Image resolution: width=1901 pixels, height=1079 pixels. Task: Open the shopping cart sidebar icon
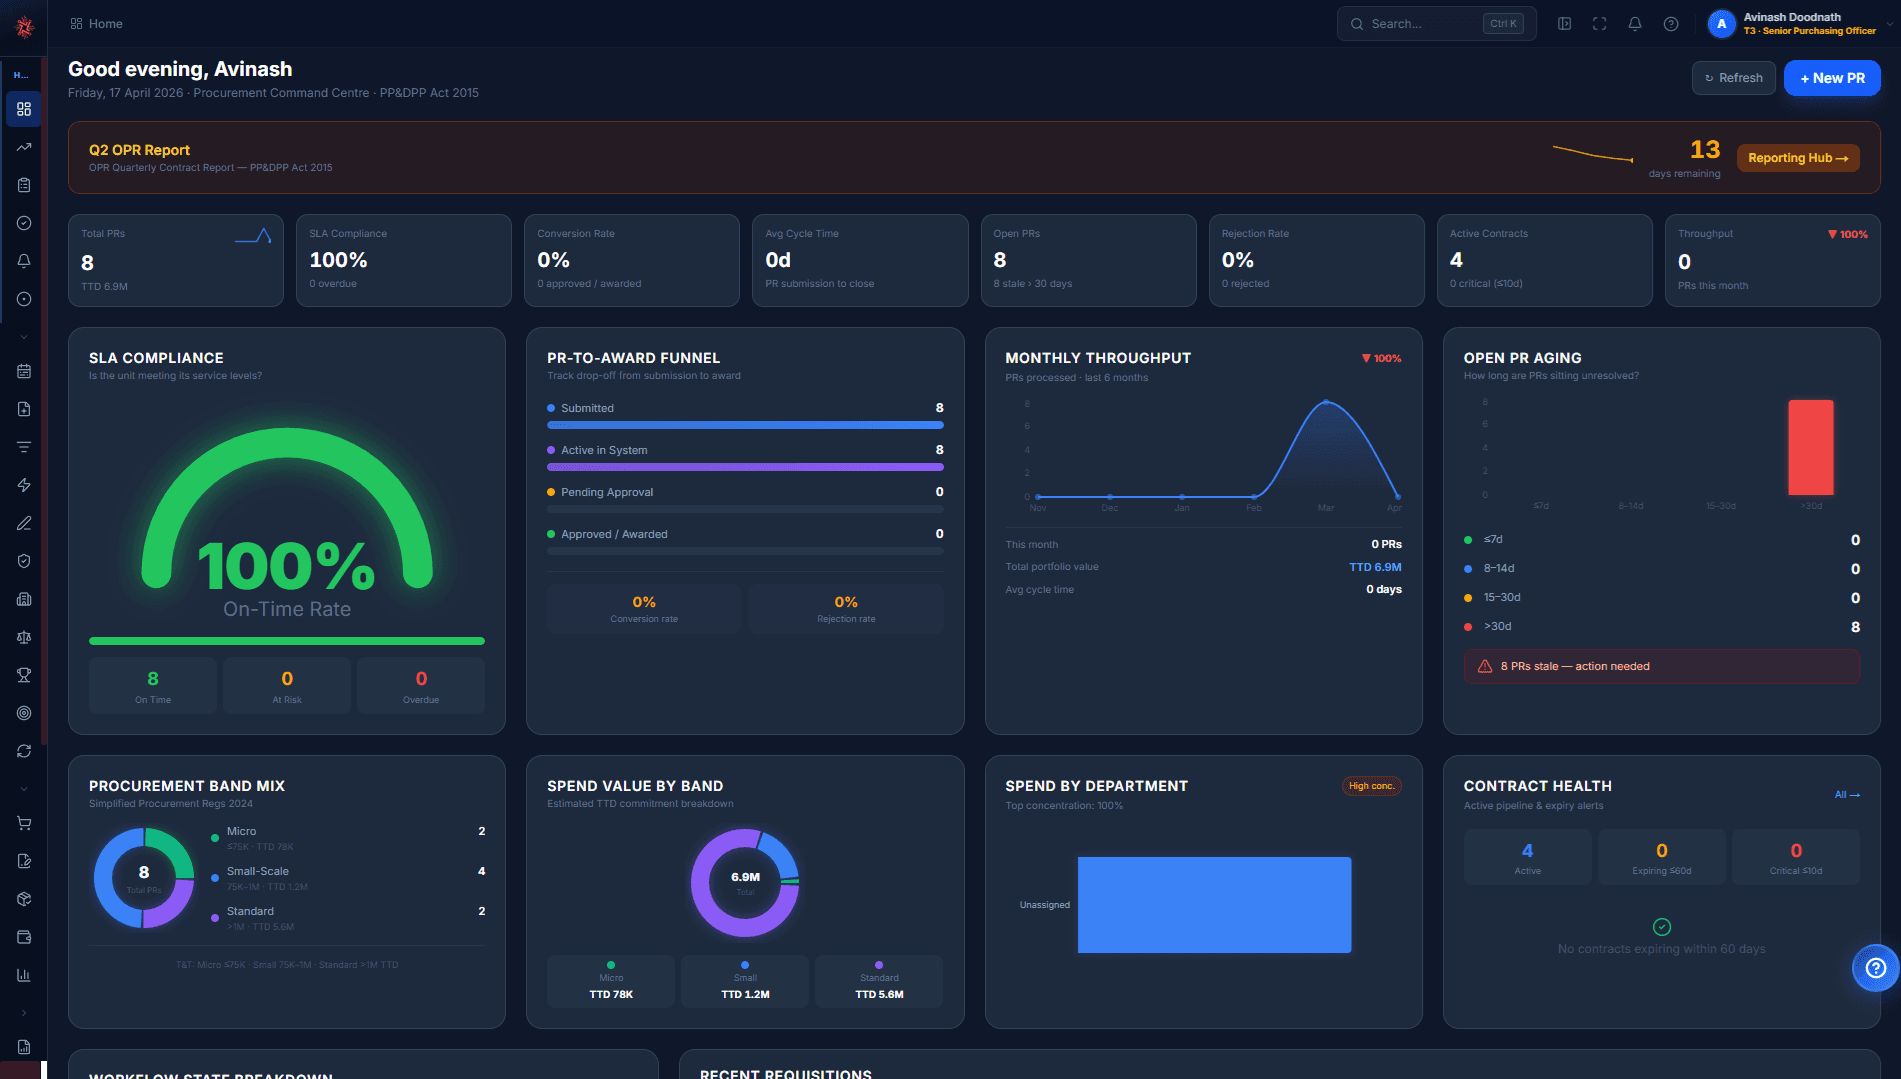24,823
